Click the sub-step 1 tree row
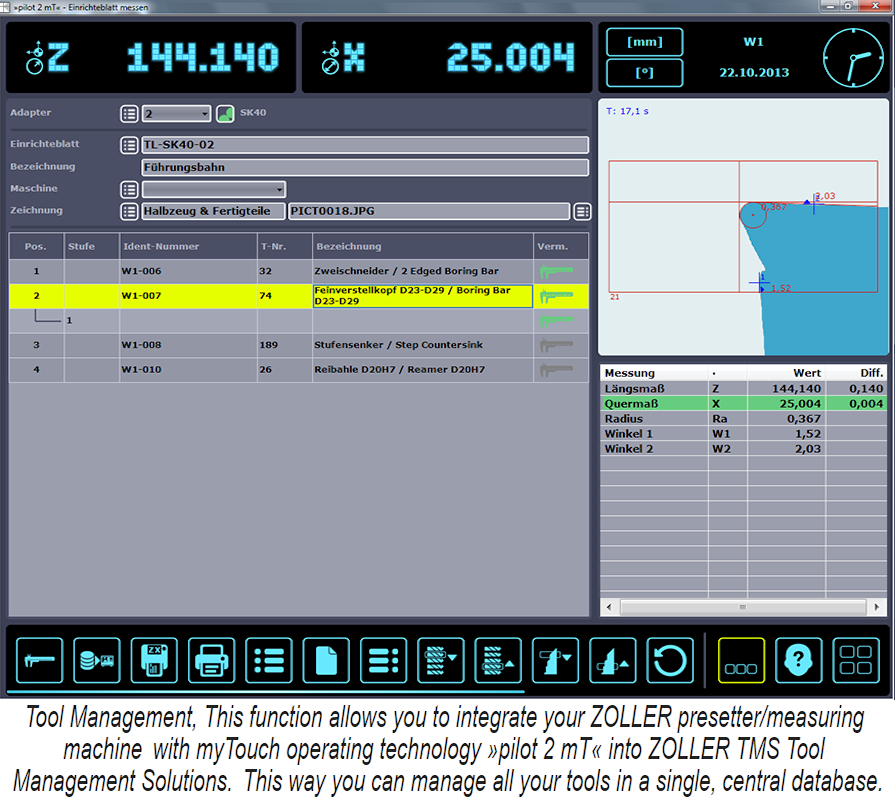 (299, 321)
